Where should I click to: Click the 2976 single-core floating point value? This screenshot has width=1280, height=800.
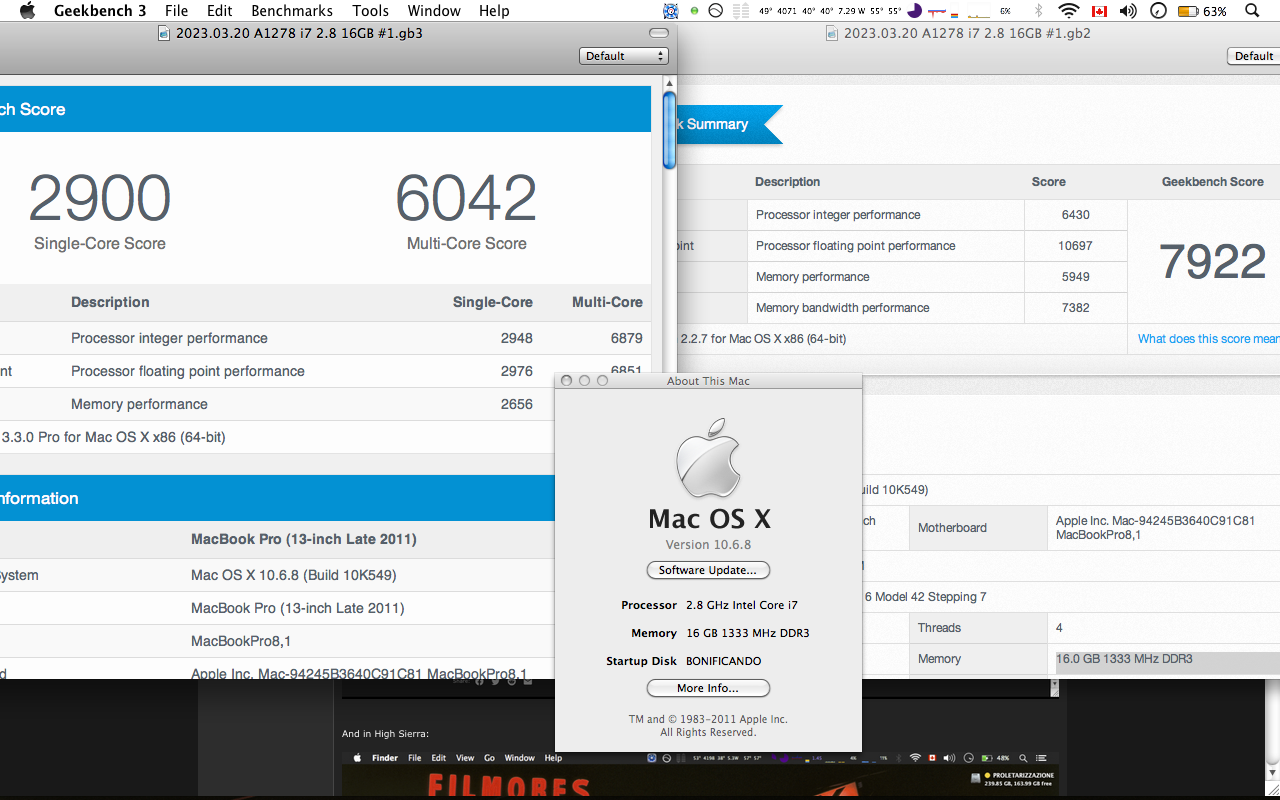(517, 371)
